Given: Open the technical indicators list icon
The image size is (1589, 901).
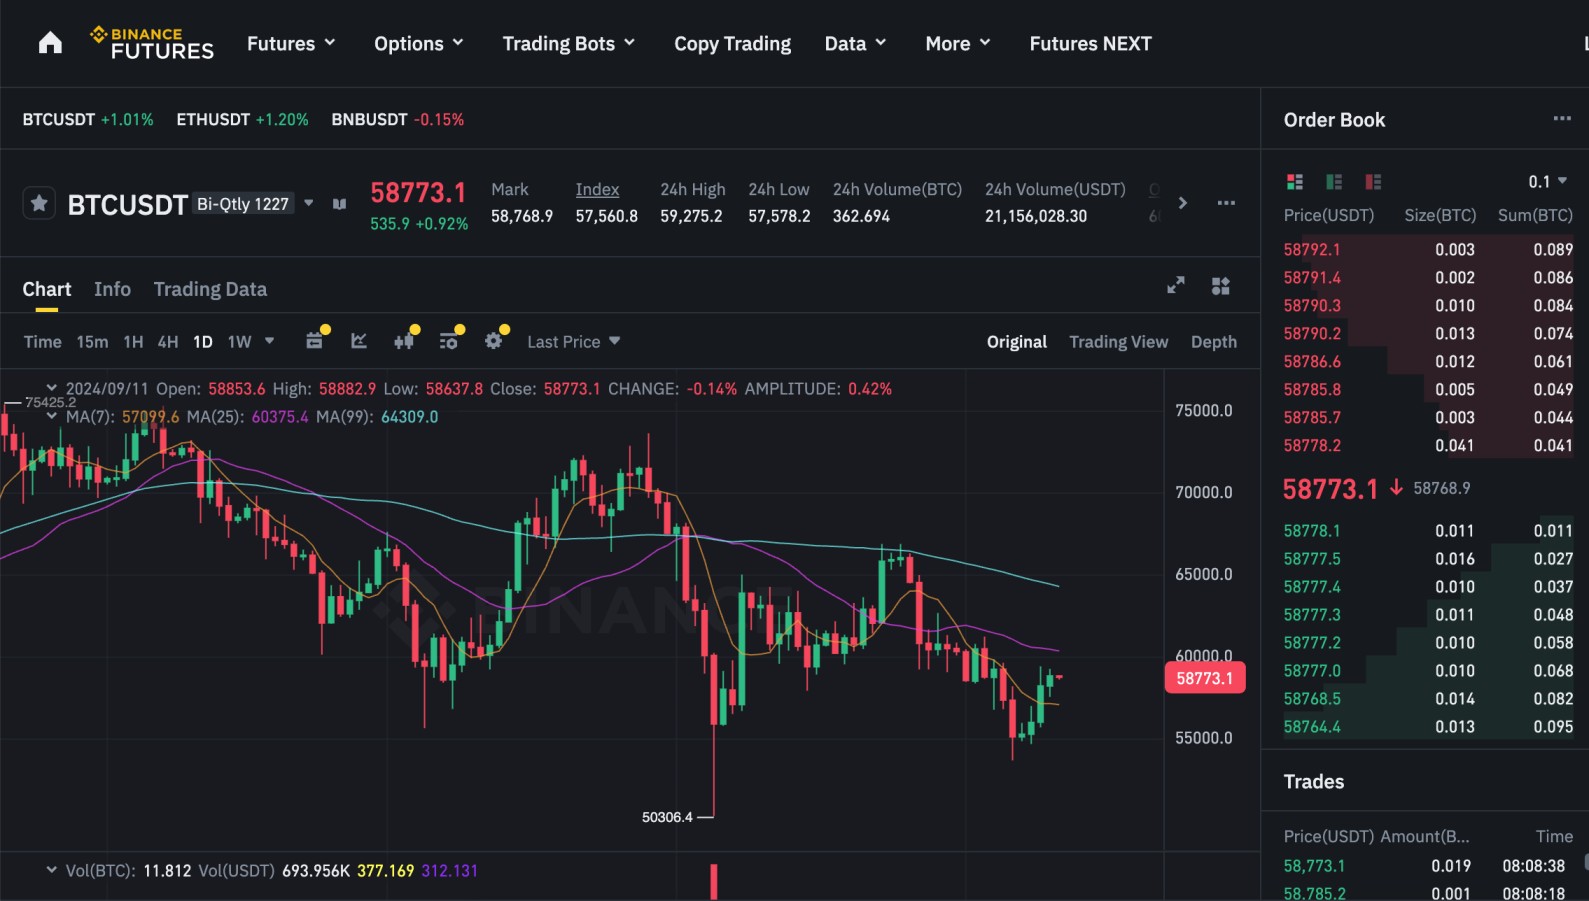Looking at the screenshot, I should click(449, 341).
